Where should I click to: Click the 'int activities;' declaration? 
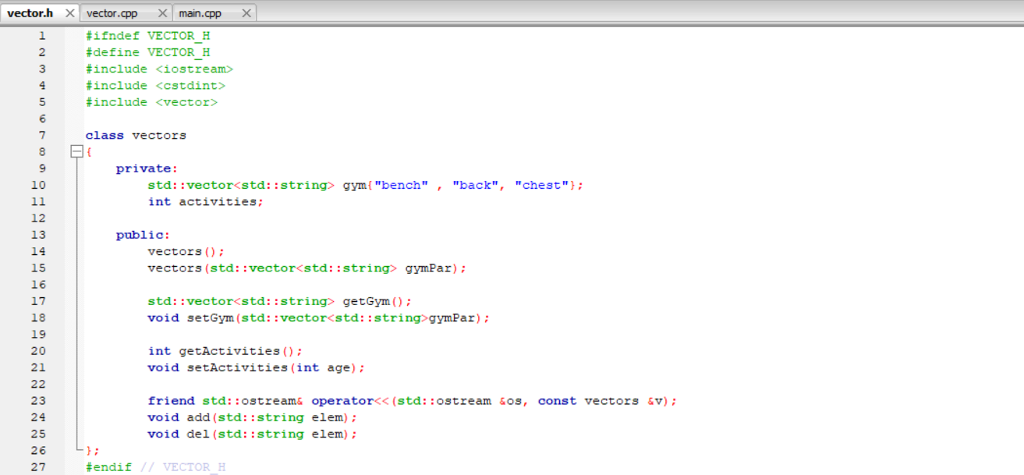coord(205,202)
